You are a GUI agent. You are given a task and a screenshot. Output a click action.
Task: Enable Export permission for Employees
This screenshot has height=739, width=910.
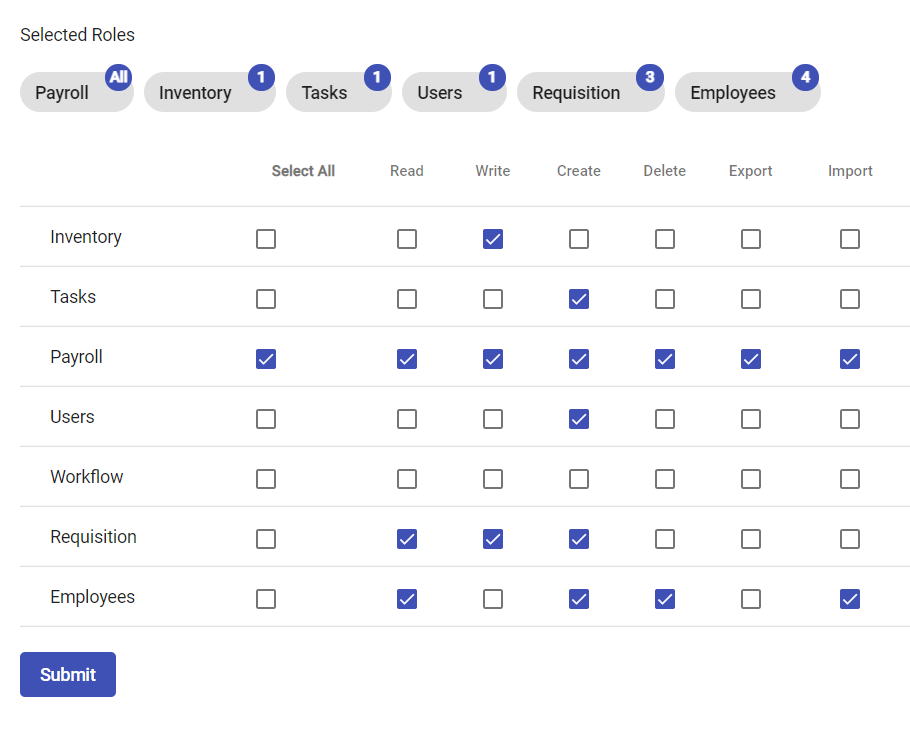pyautogui.click(x=751, y=599)
